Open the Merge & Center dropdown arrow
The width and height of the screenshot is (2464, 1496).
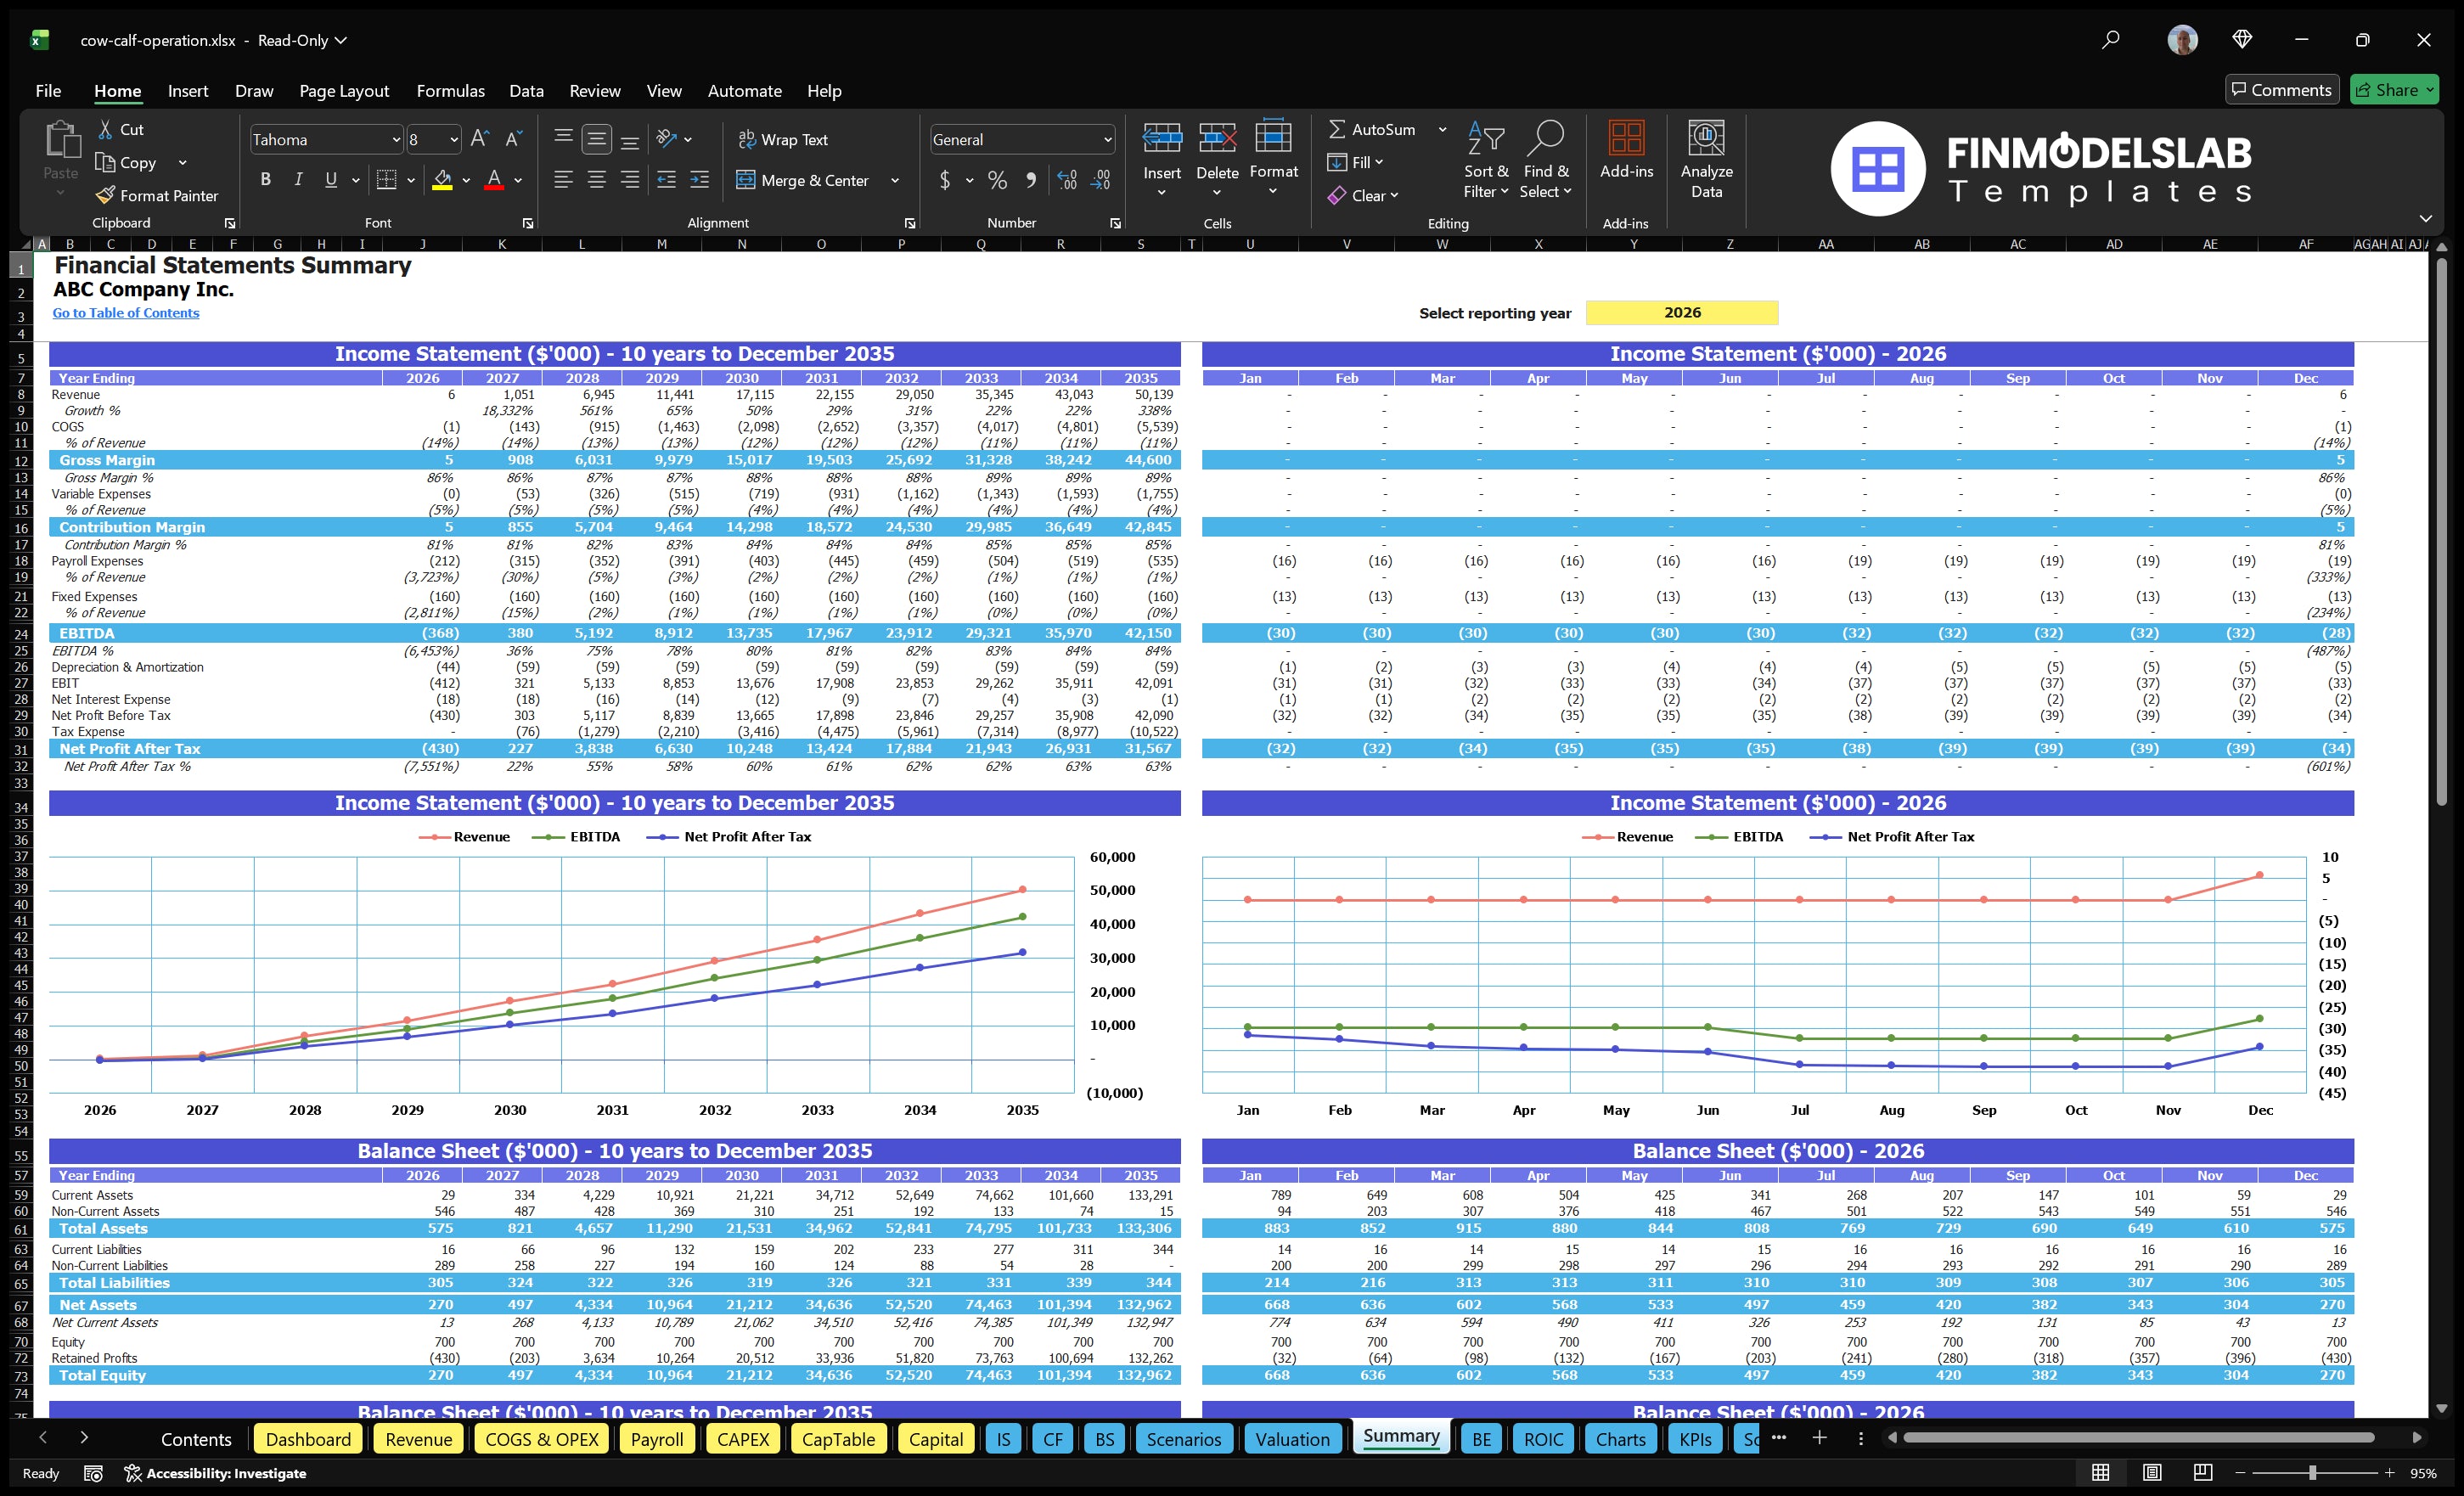pos(894,181)
